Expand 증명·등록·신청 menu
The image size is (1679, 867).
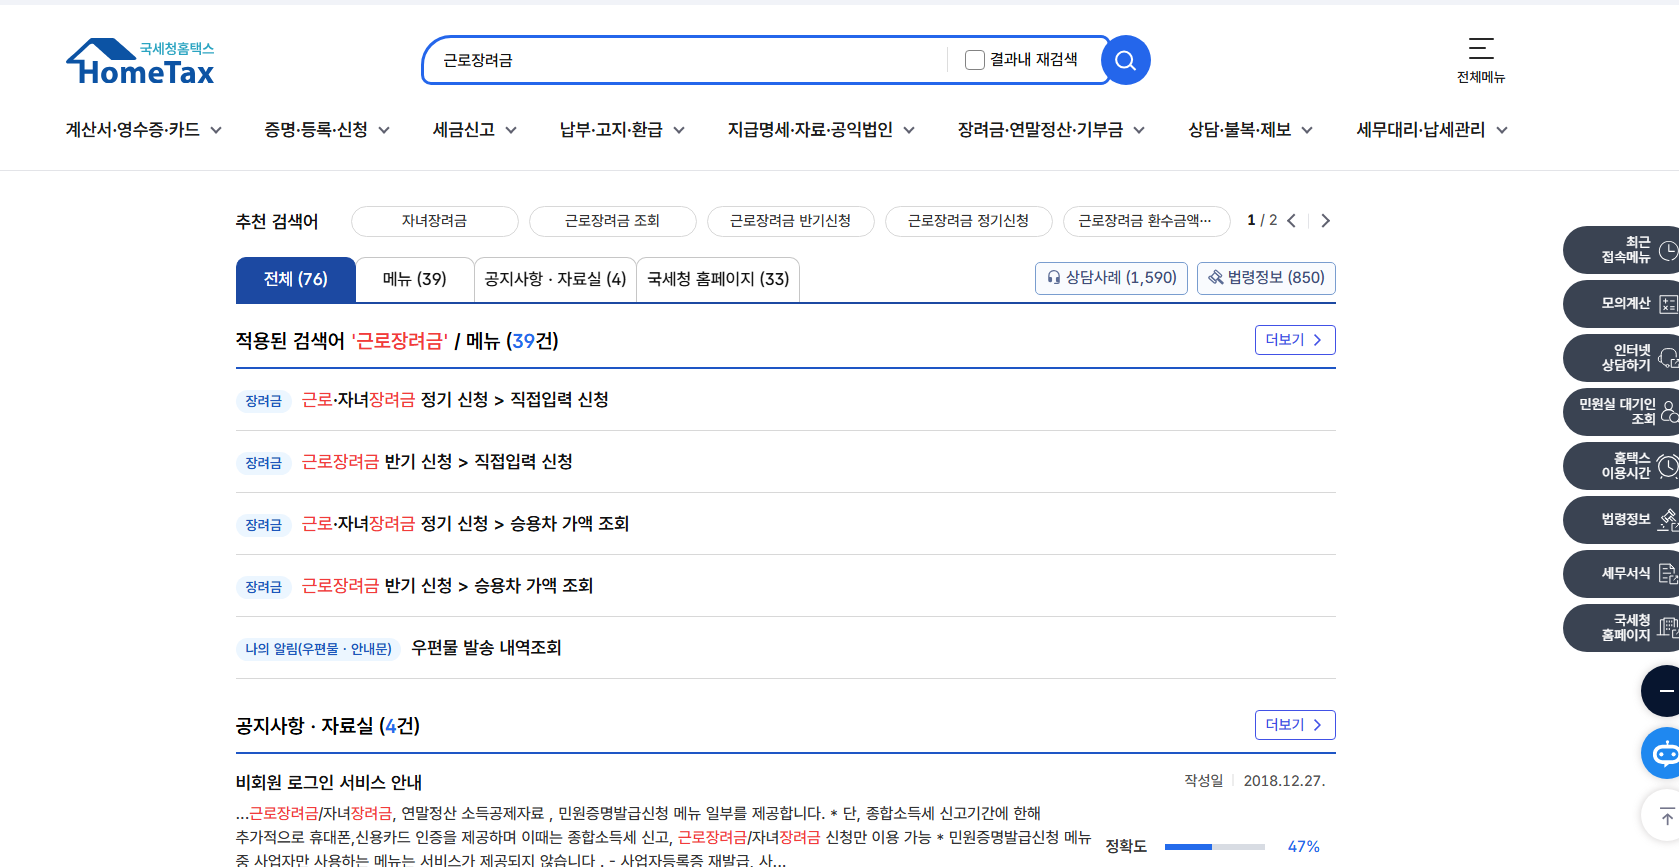coord(327,130)
